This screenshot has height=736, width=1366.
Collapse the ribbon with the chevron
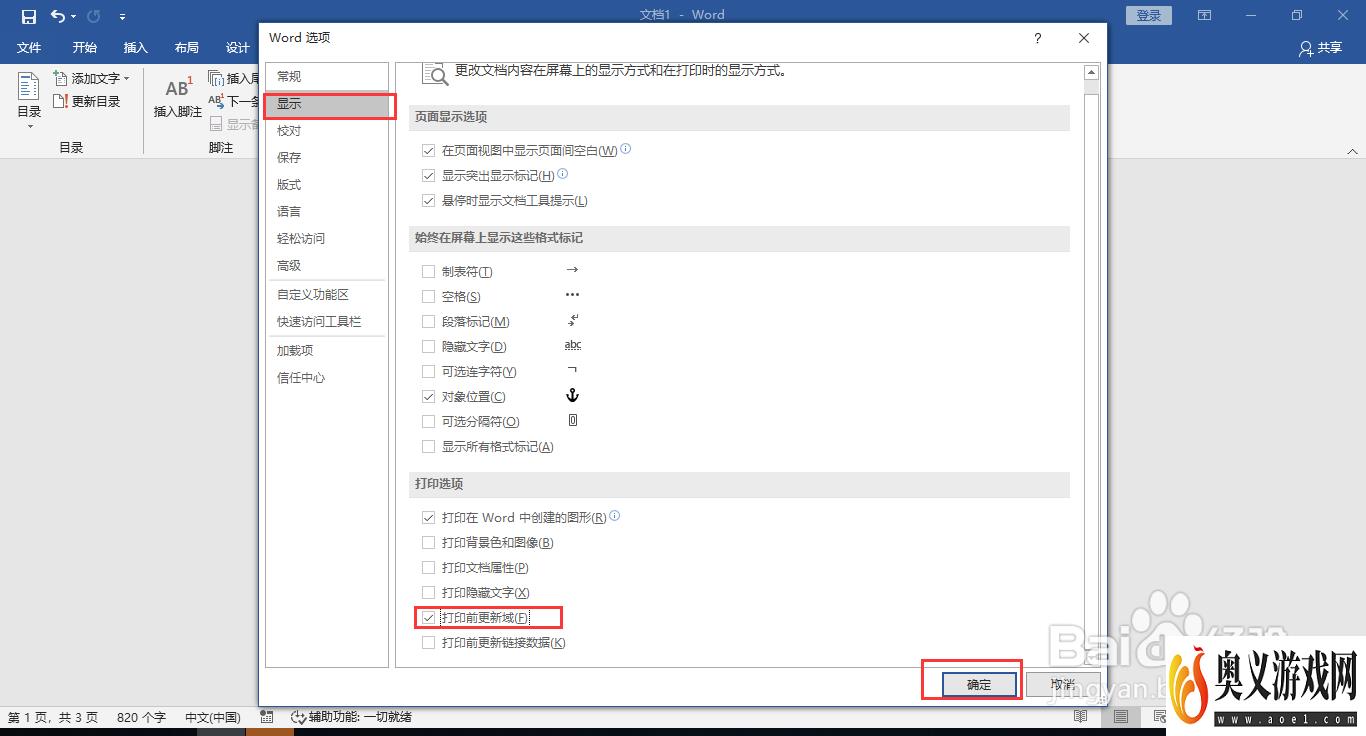(1352, 150)
